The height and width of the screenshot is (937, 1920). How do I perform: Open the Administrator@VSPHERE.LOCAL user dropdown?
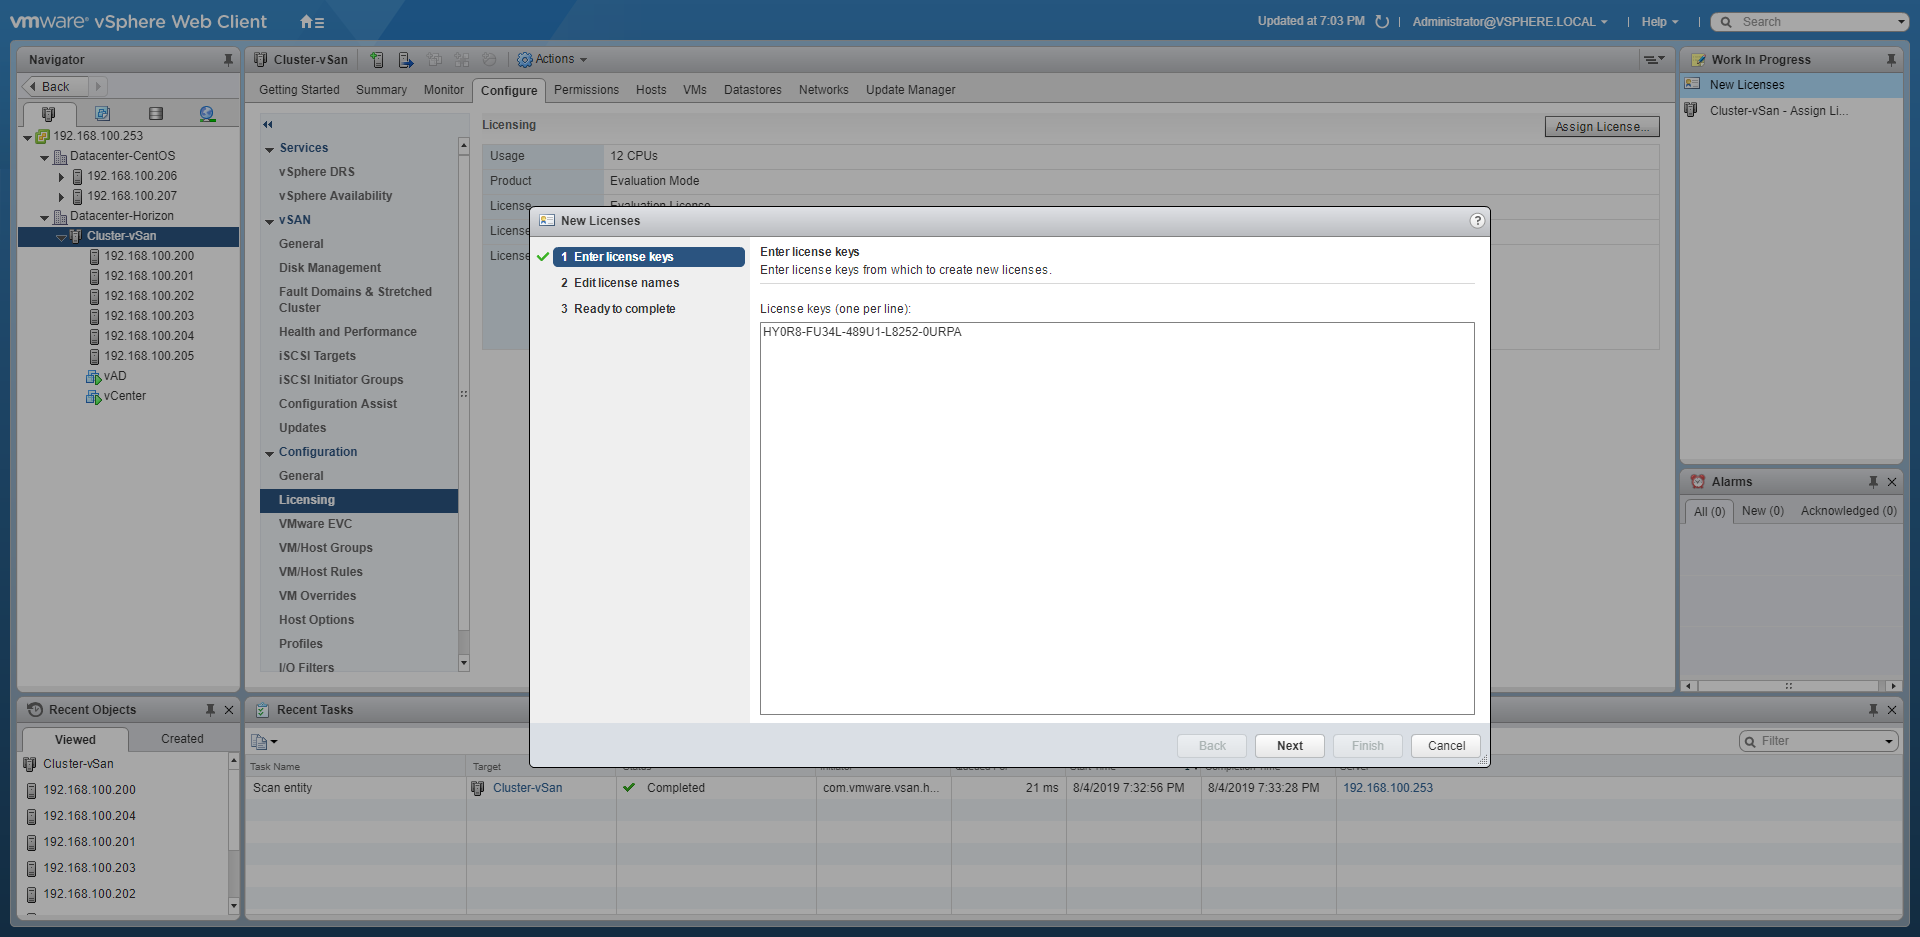tap(1509, 22)
